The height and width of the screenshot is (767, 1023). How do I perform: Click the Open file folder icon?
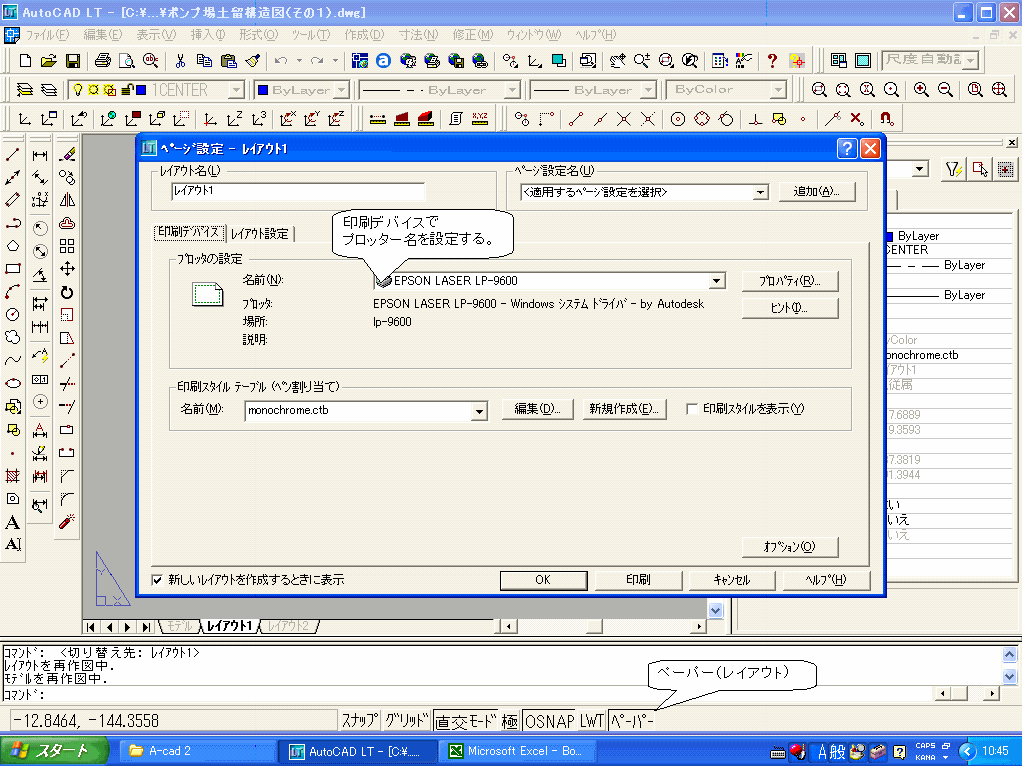(x=48, y=61)
